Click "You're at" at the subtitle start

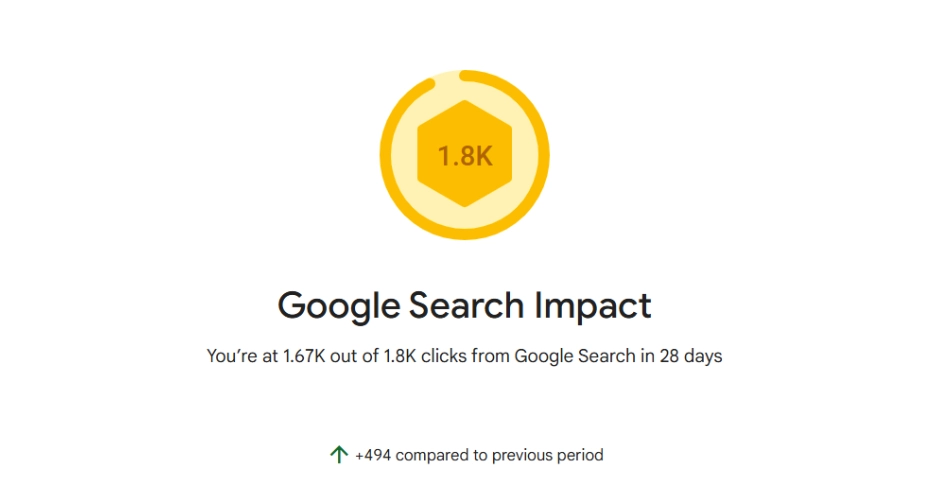[x=240, y=356]
